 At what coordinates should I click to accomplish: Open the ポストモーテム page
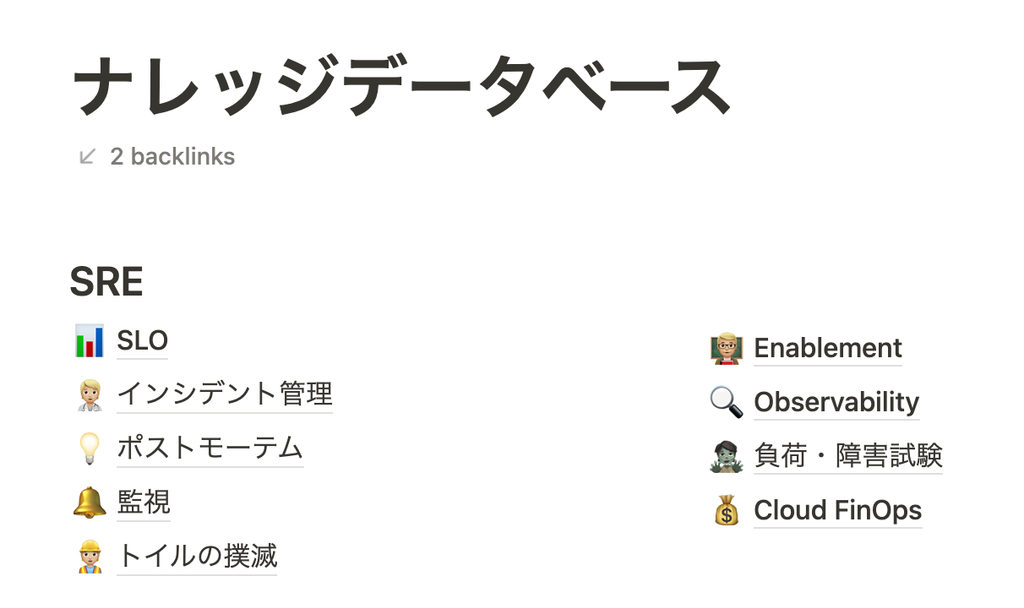210,448
